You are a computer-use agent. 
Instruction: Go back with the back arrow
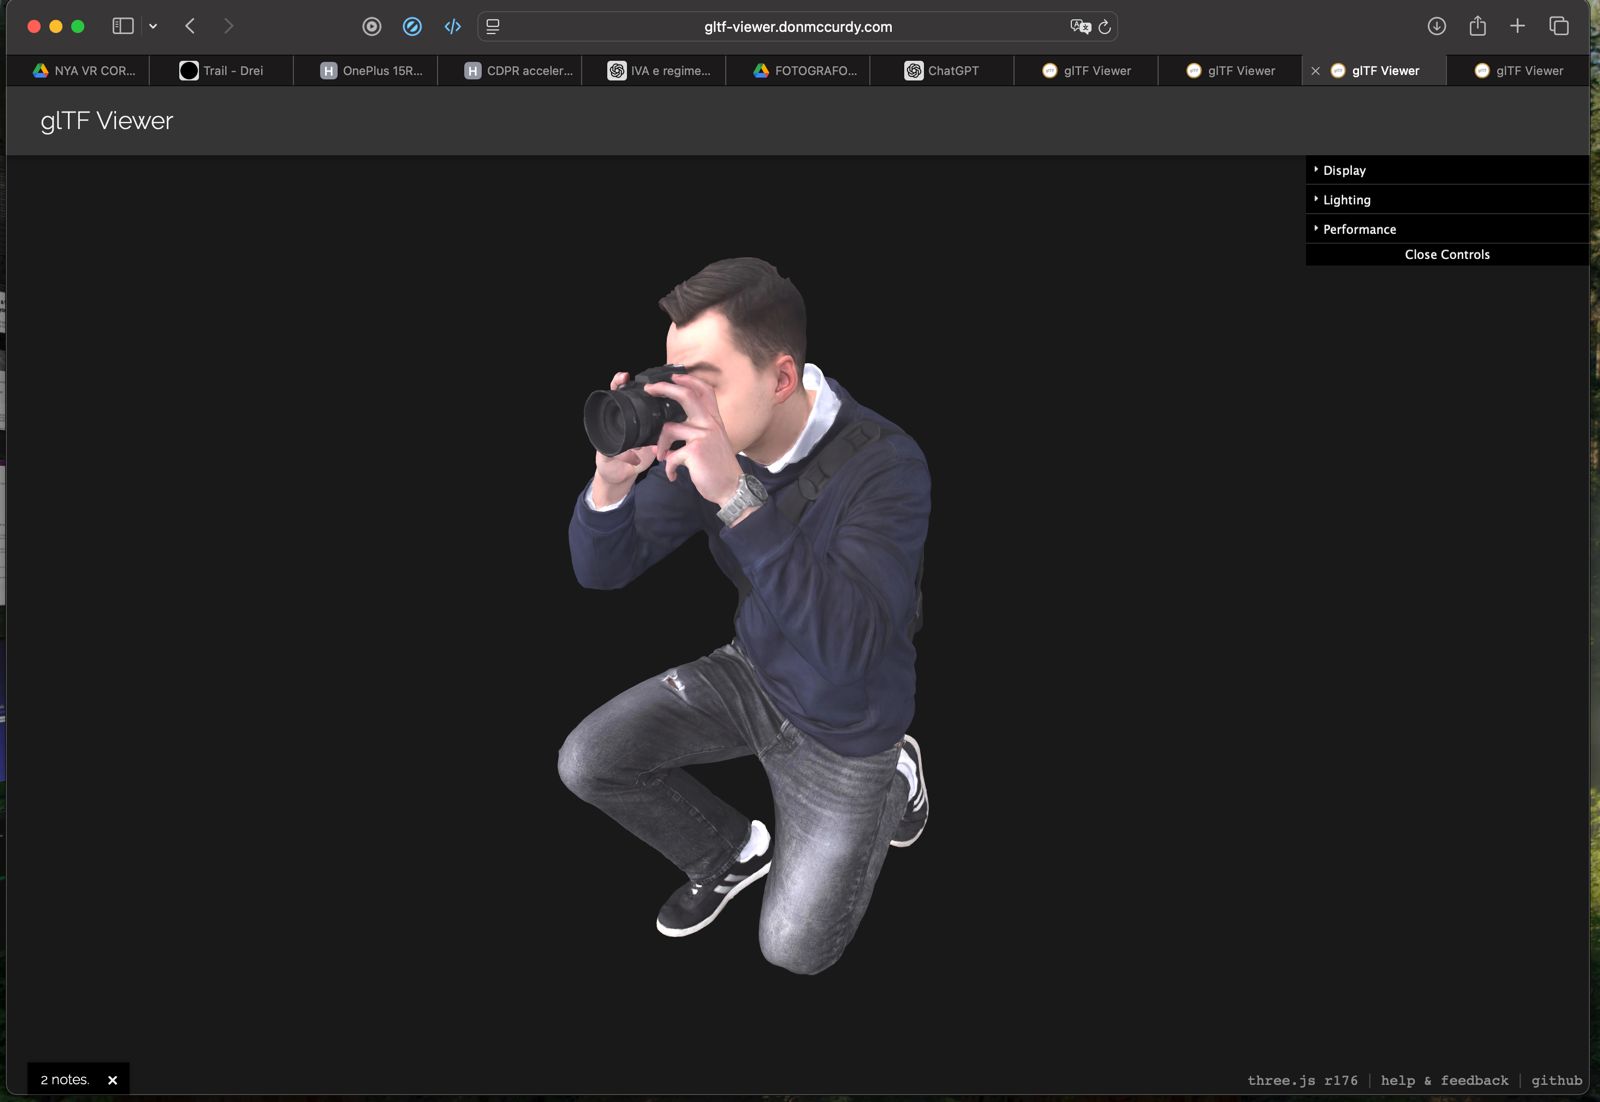click(190, 26)
